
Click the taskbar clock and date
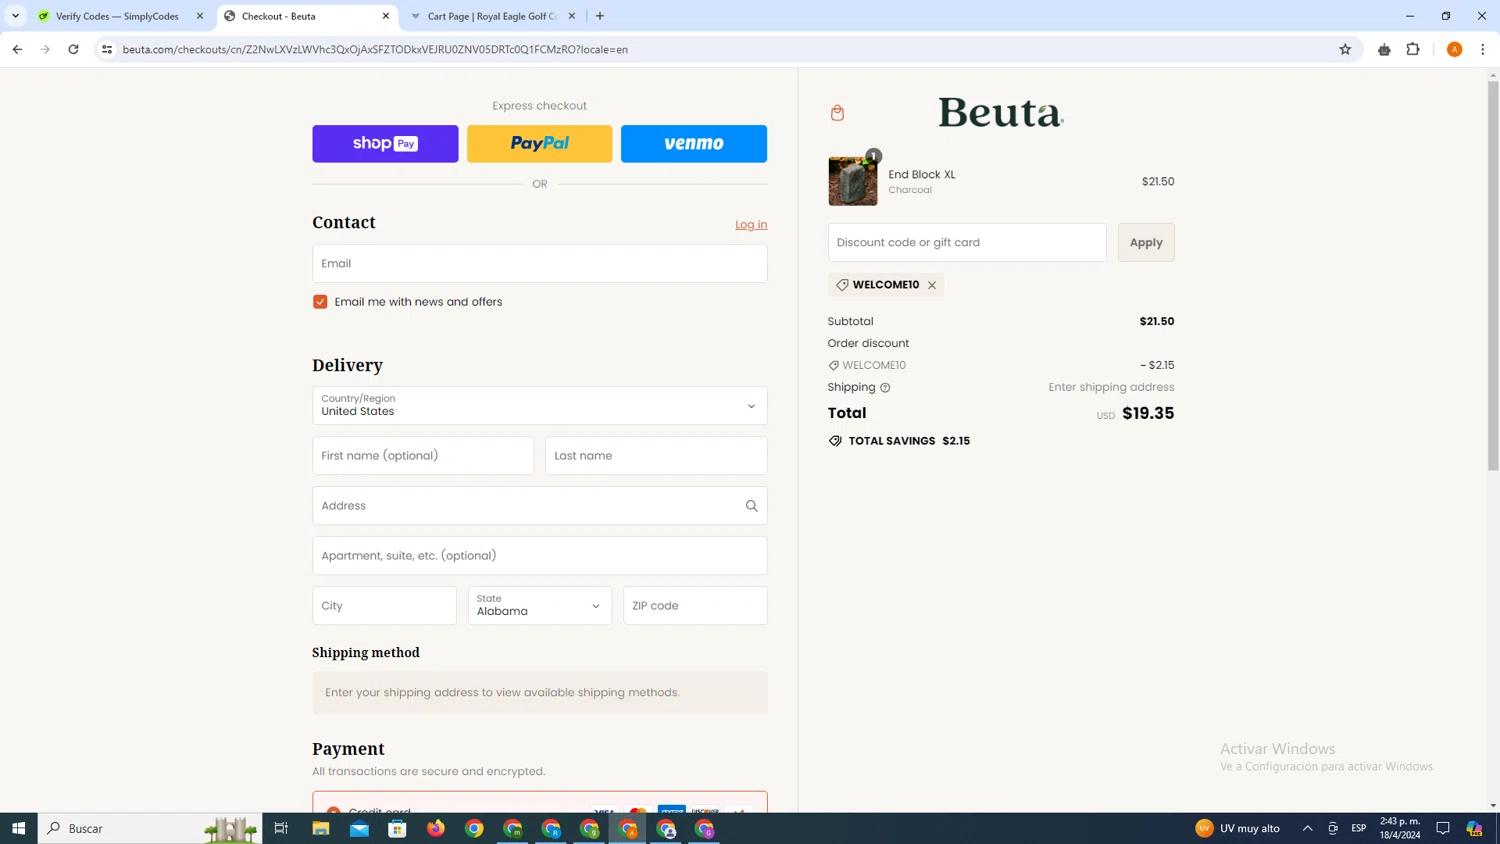point(1400,828)
